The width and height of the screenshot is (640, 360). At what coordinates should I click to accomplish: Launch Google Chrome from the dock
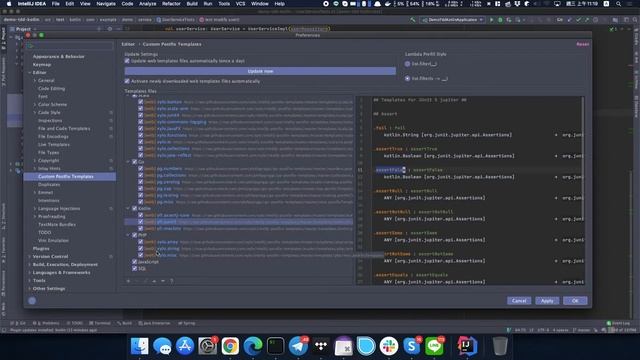[x=230, y=346]
